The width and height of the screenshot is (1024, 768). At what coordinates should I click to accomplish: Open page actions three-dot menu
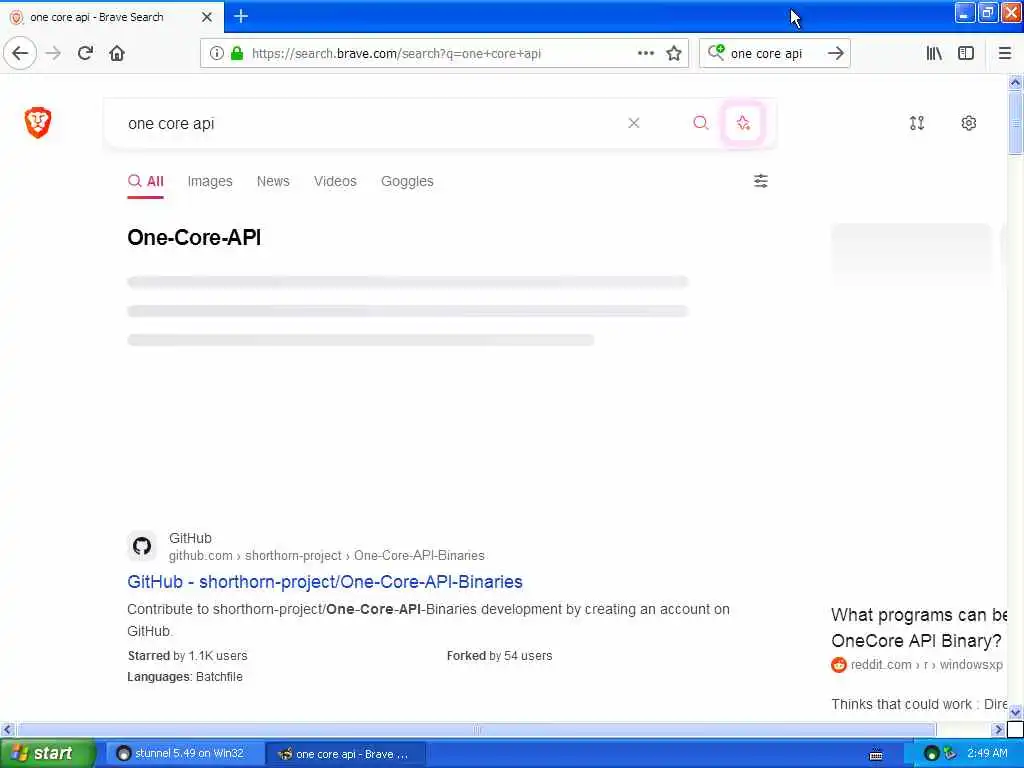[645, 54]
